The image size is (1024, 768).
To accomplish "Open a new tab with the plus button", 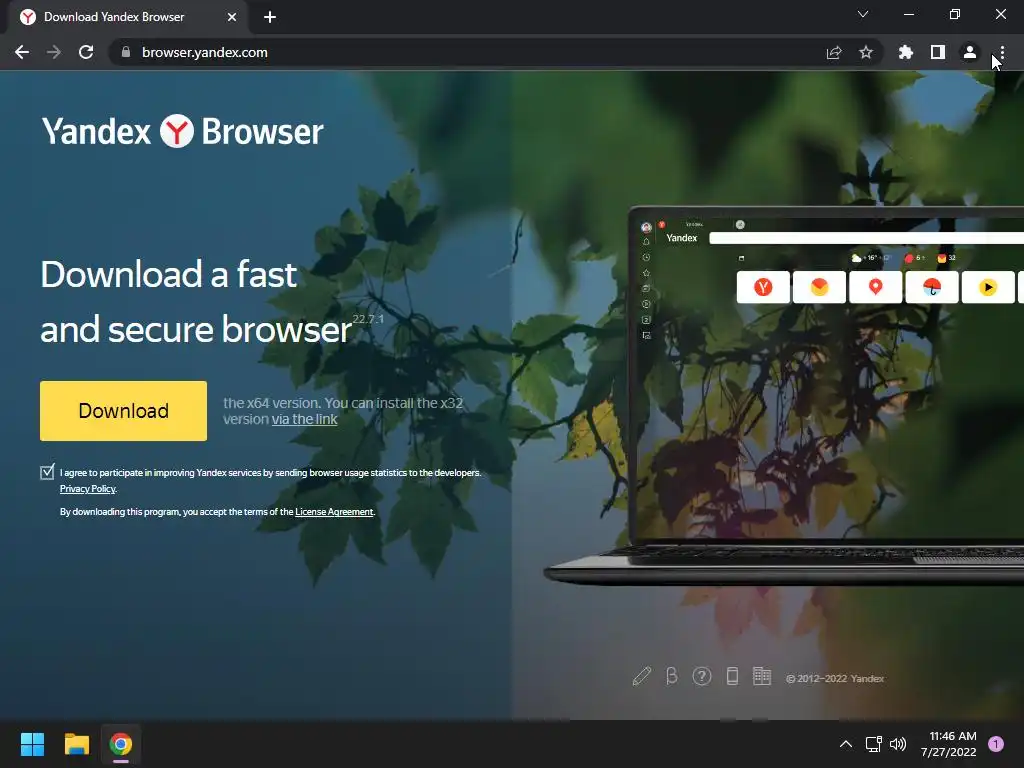I will click(270, 17).
